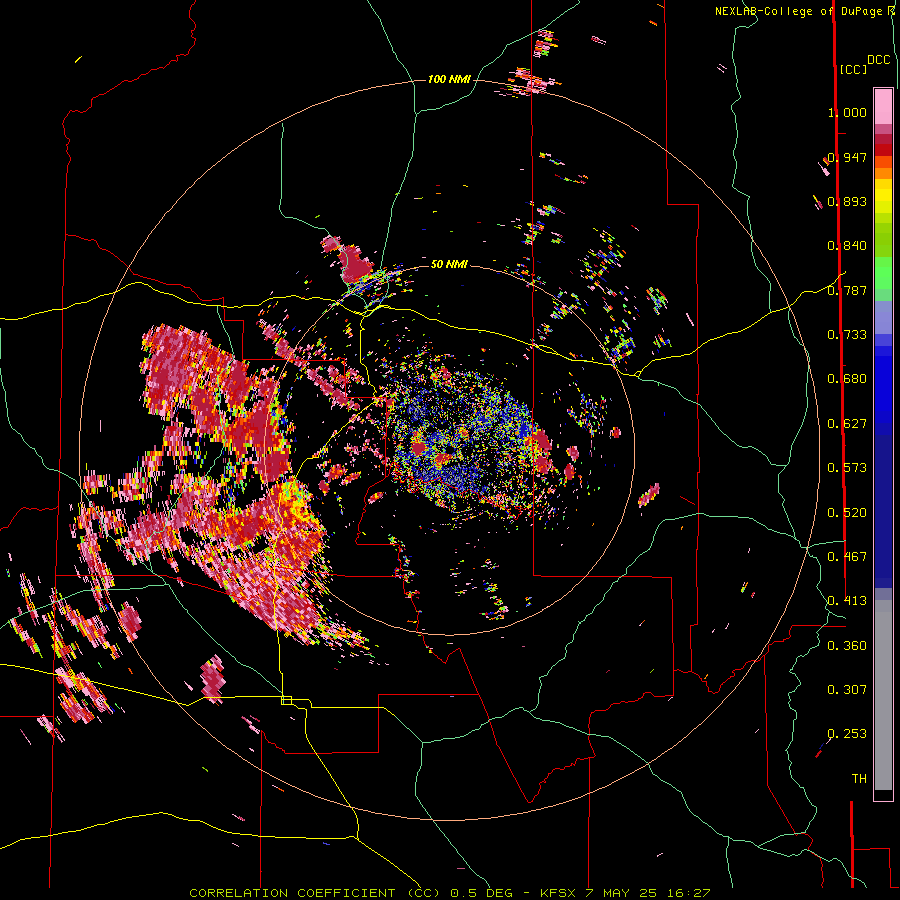
Task: Click the 7 MAY 25 date text
Action: [x=622, y=893]
